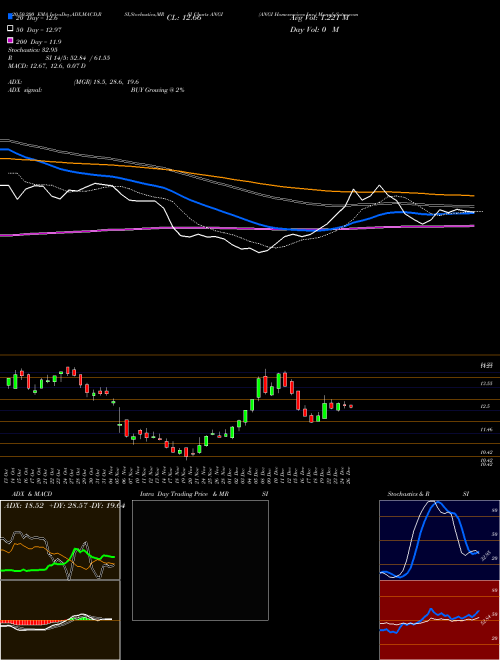This screenshot has width=500, height=660.
Task: Click the tallest green candlestick in December
Action: [259, 388]
